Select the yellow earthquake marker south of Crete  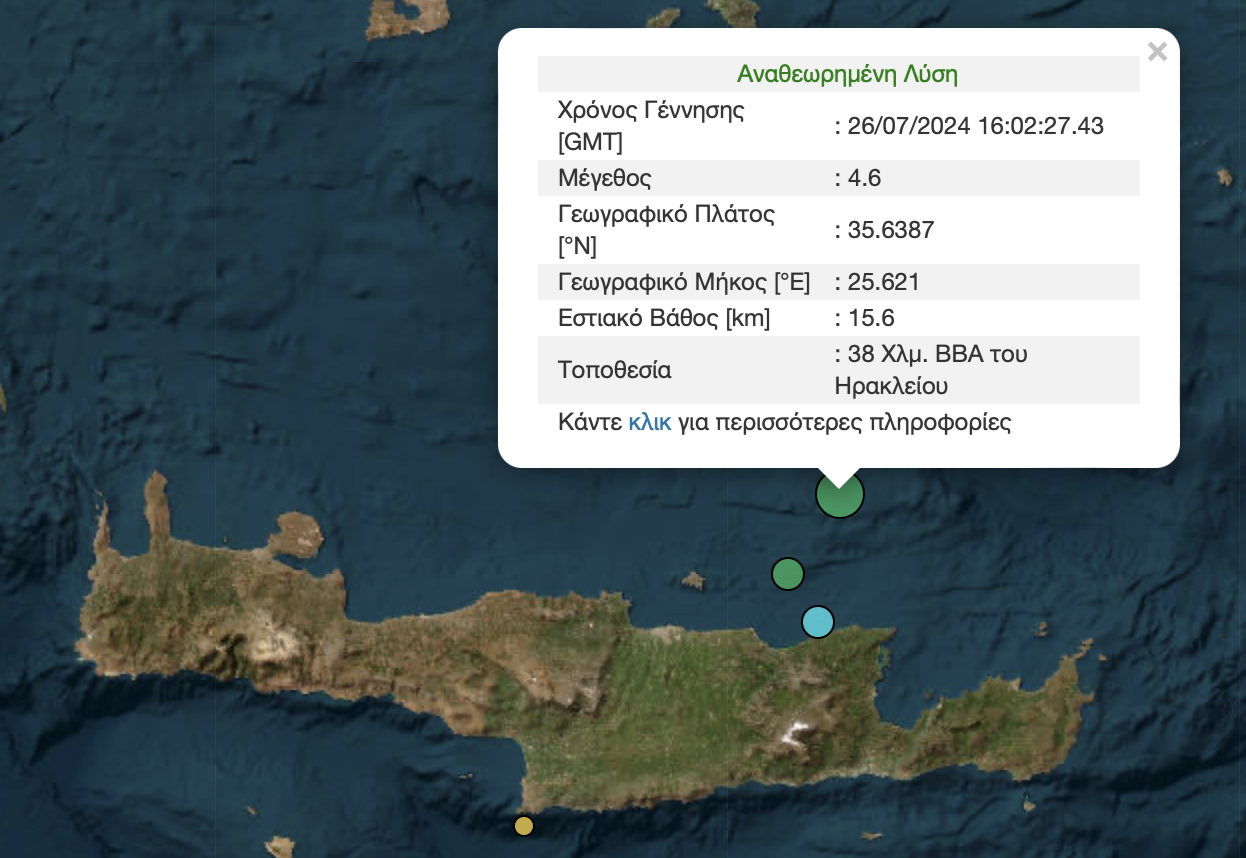point(523,826)
